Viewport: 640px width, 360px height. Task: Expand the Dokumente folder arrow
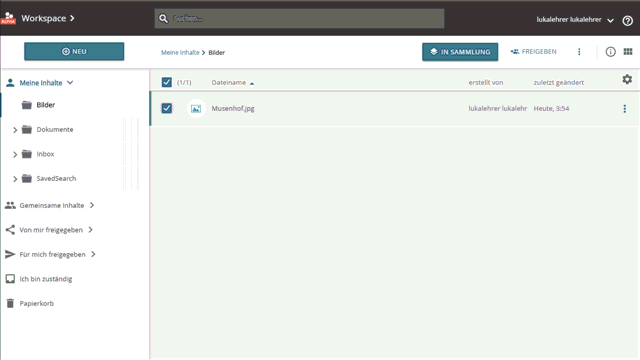(15, 130)
